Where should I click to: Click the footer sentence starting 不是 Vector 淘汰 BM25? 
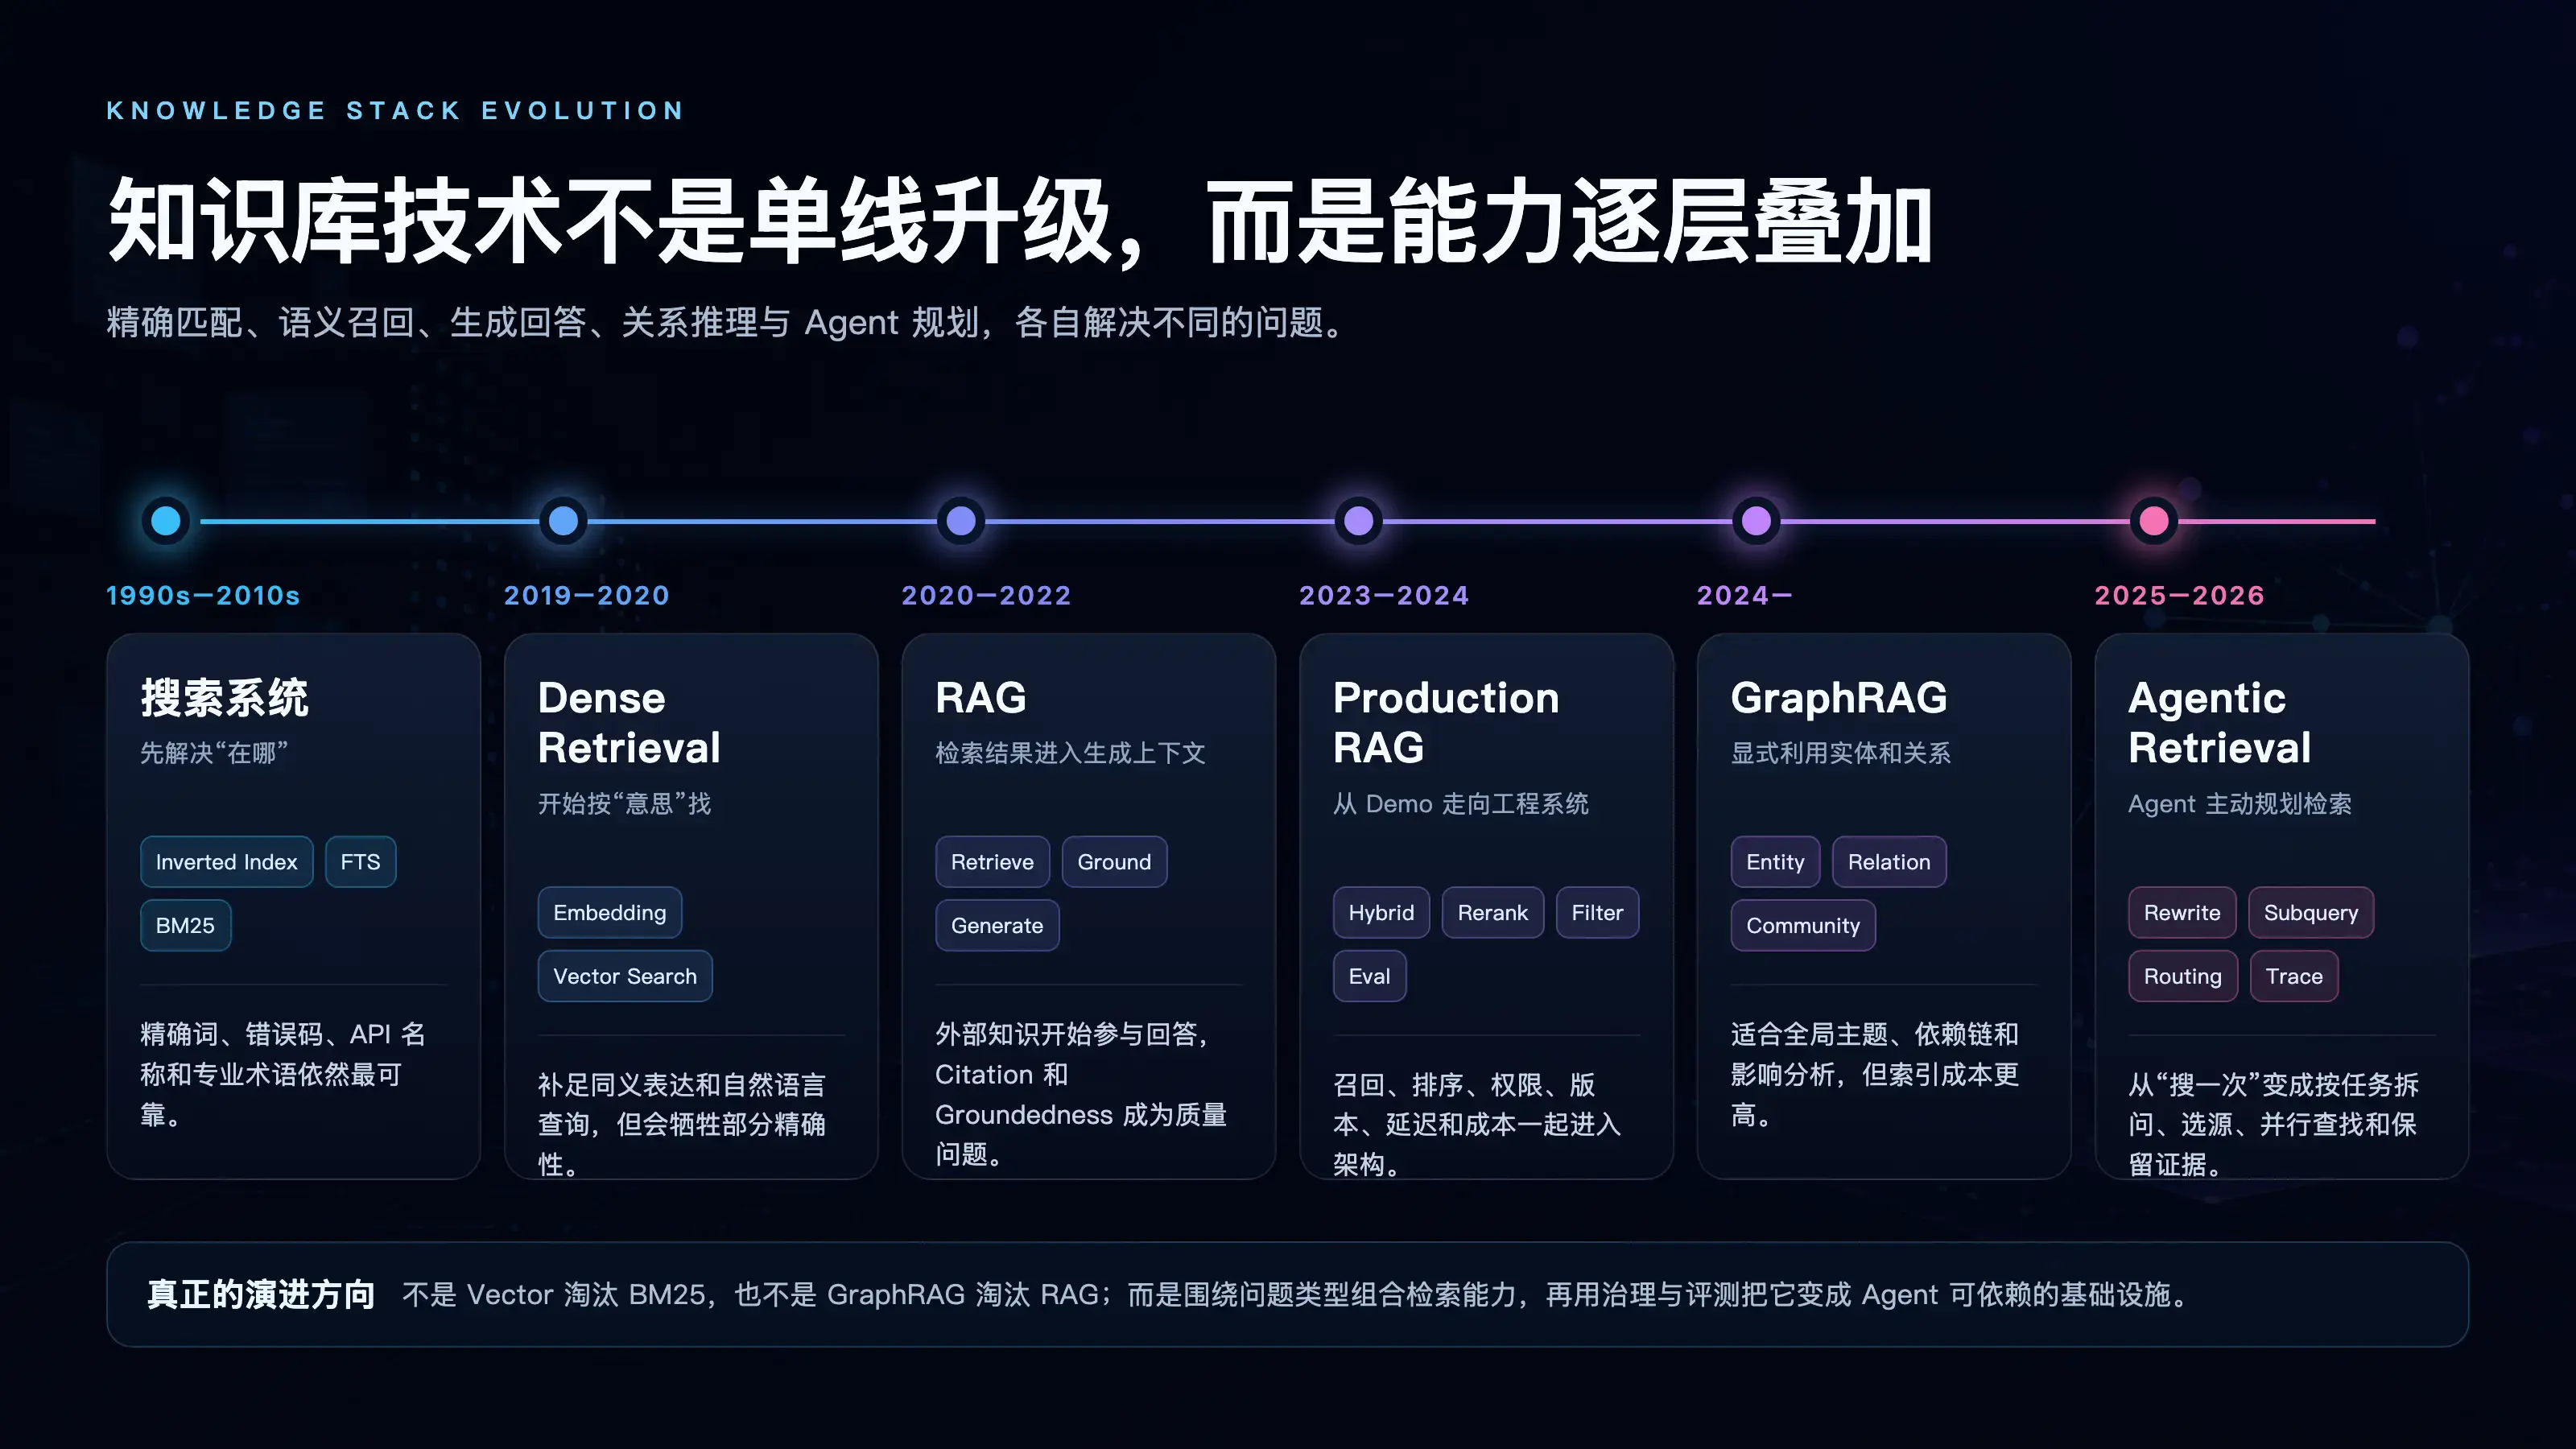coord(1298,1295)
